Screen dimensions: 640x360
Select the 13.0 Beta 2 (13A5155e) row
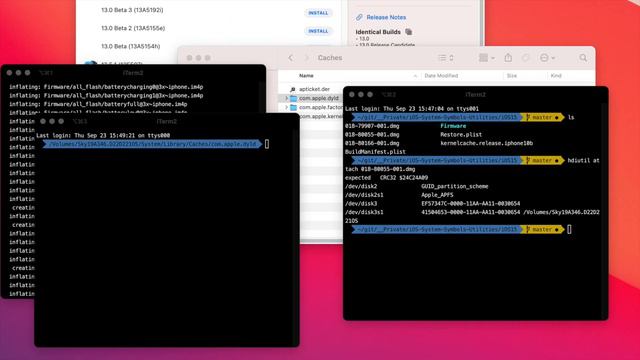click(x=133, y=28)
